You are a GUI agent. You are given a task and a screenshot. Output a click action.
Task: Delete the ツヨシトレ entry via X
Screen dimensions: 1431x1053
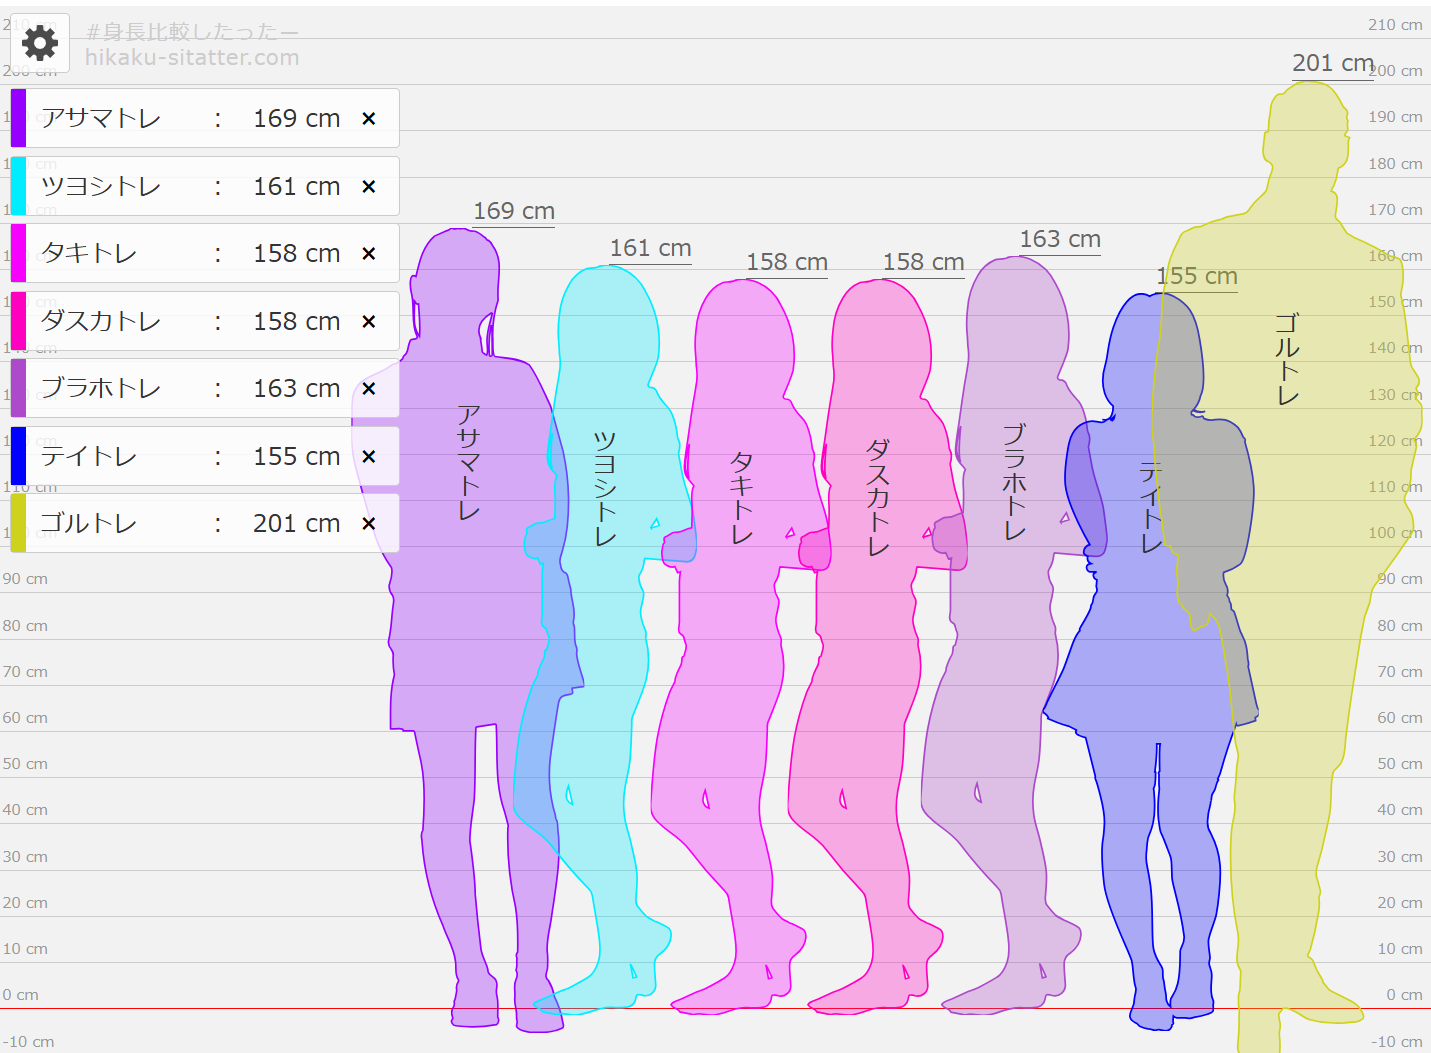(369, 187)
